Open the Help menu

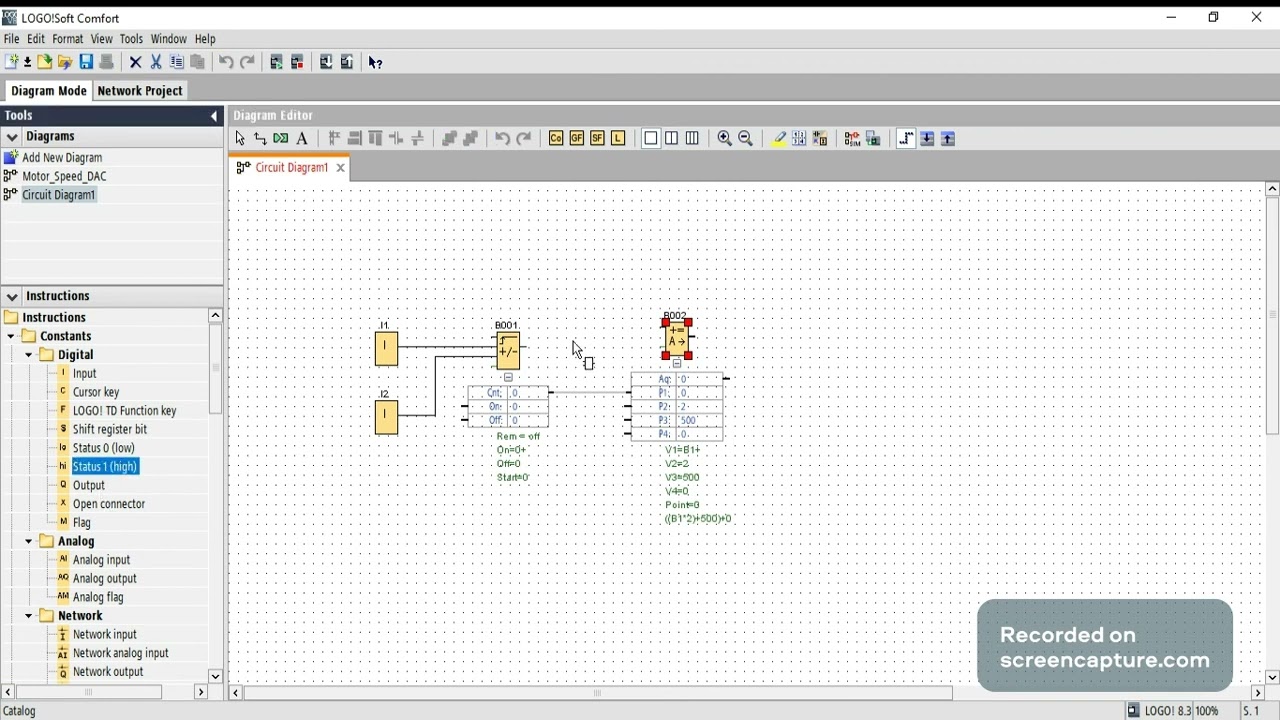(x=205, y=39)
